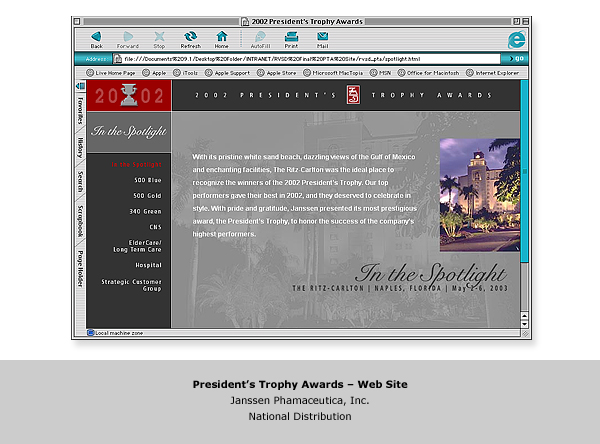Click the Forward toolbar icon
This screenshot has width=600, height=444.
pos(128,39)
